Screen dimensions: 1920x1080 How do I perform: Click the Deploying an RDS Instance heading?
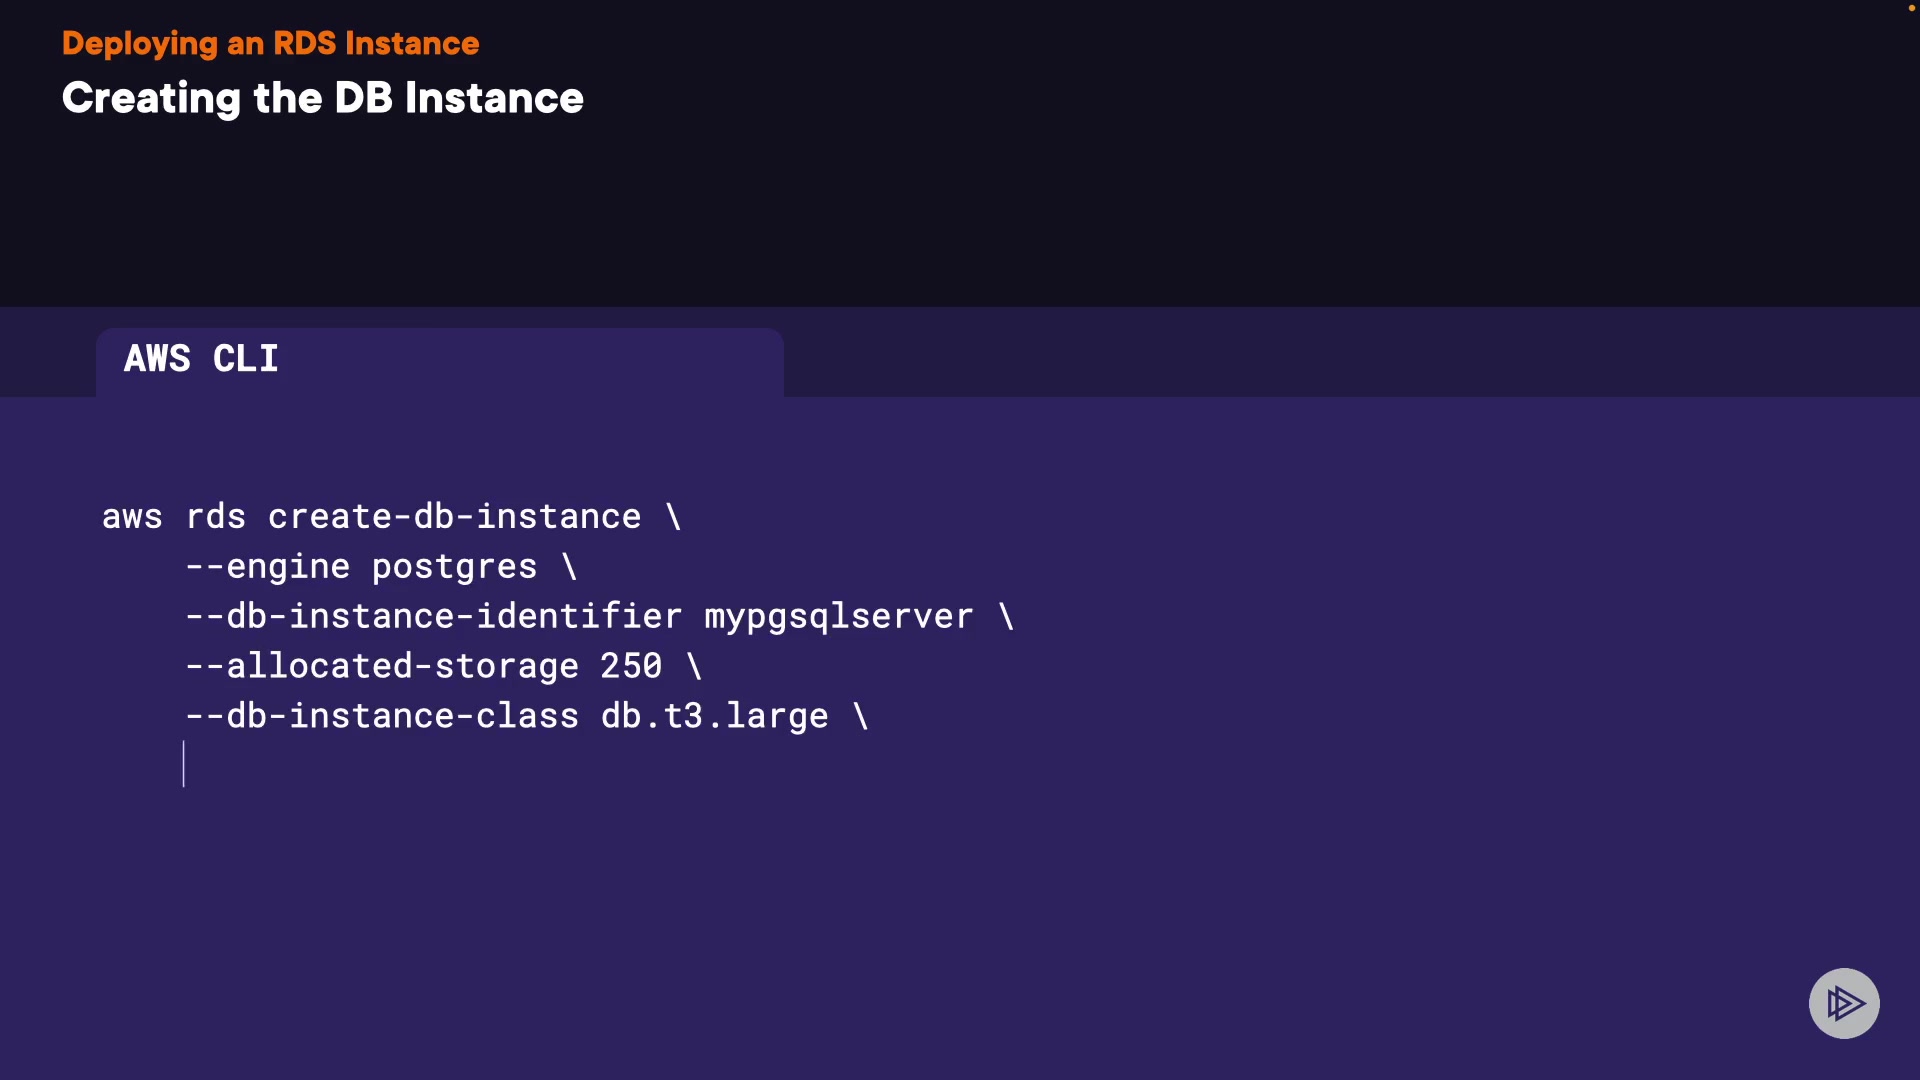click(270, 44)
